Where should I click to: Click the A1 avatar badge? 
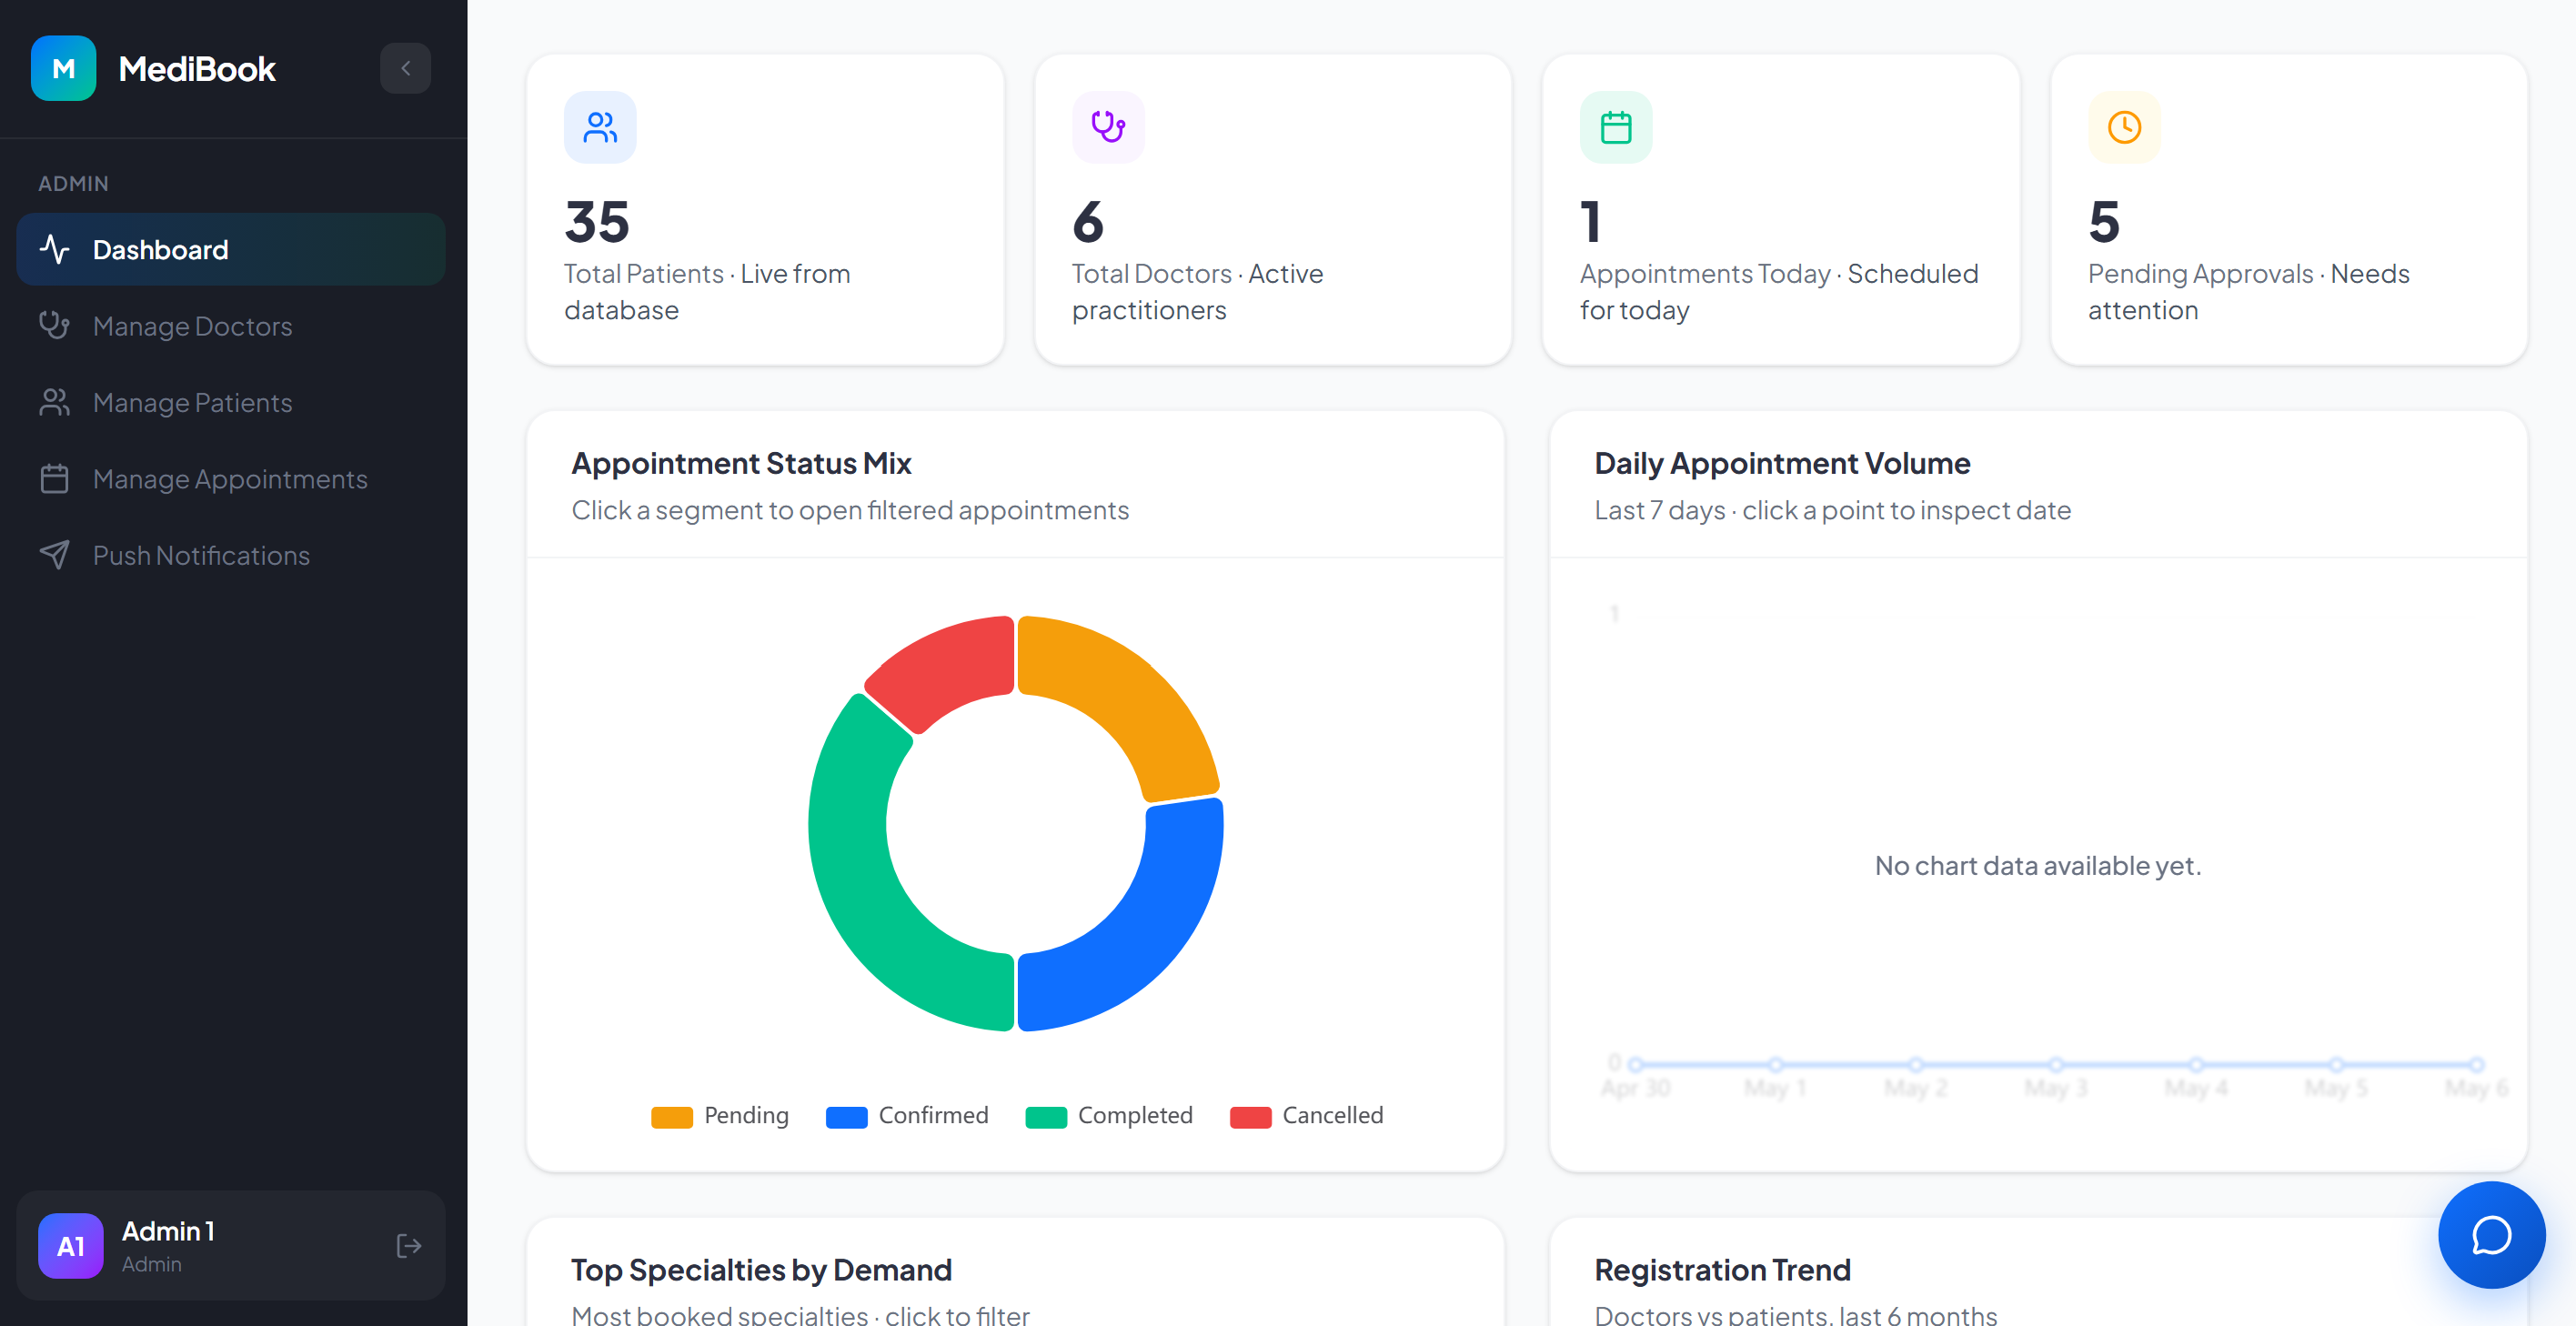point(70,1246)
